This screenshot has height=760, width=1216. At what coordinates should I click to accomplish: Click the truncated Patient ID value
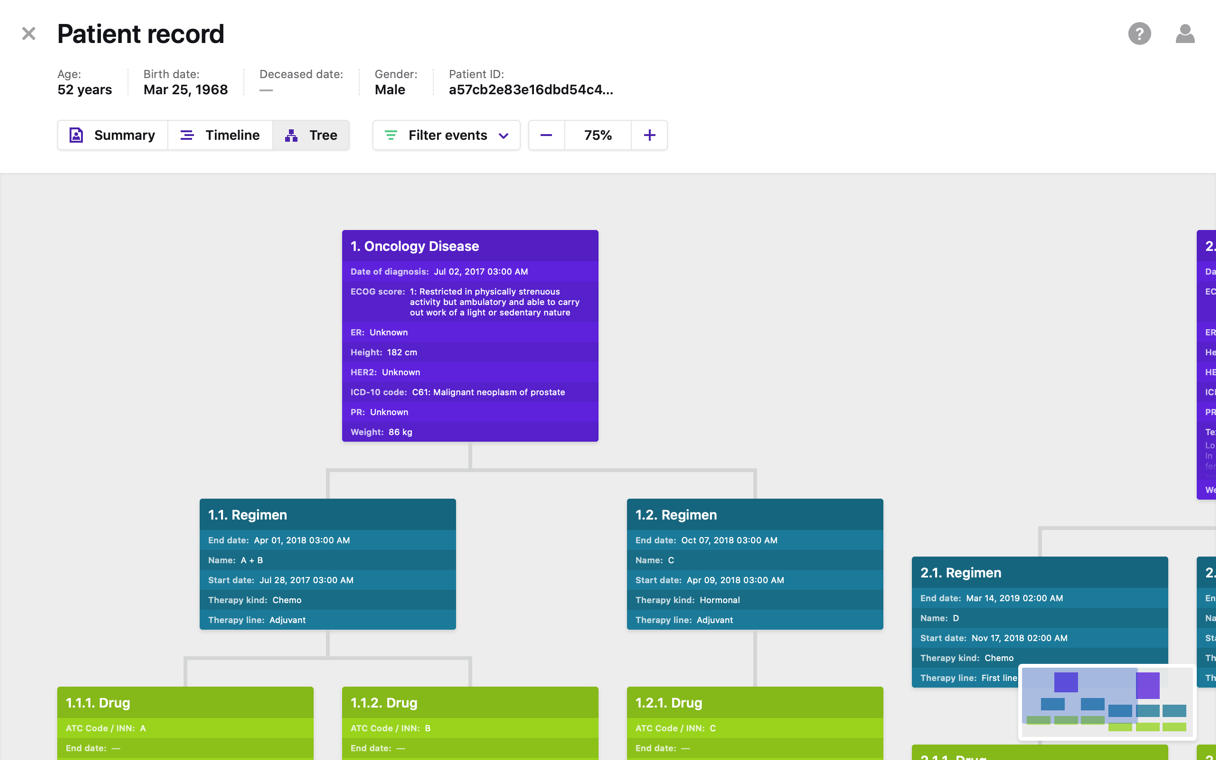(x=530, y=90)
